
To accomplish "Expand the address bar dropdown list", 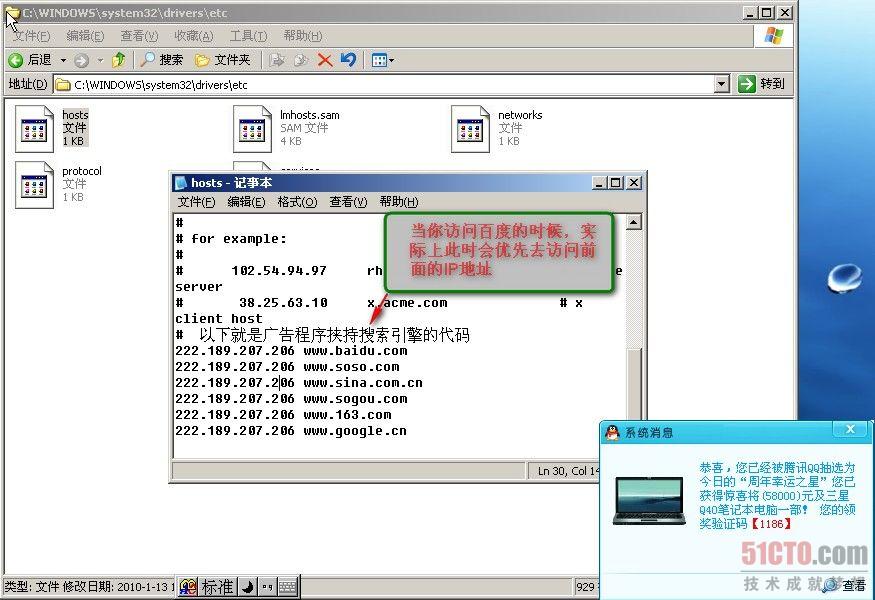I will pyautogui.click(x=722, y=85).
